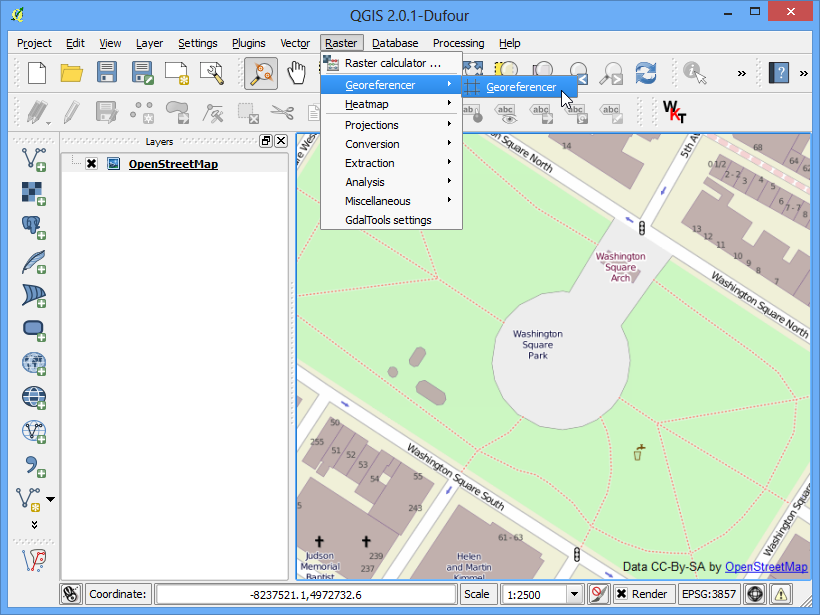Open the Settings menu
Screen dimensions: 820x615
tap(198, 43)
